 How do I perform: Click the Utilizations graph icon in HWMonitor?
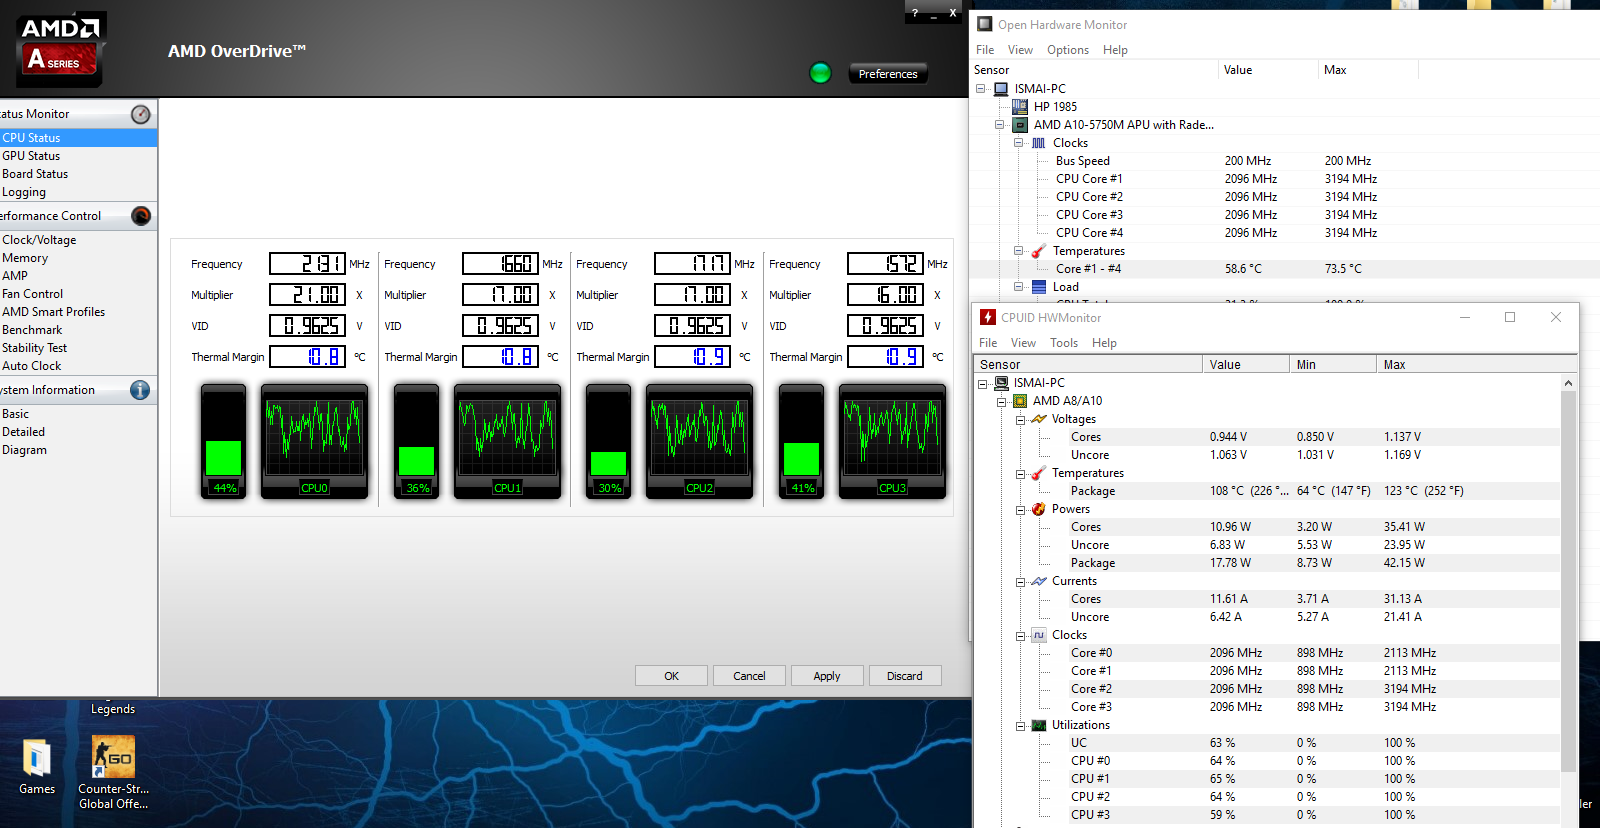click(1039, 725)
